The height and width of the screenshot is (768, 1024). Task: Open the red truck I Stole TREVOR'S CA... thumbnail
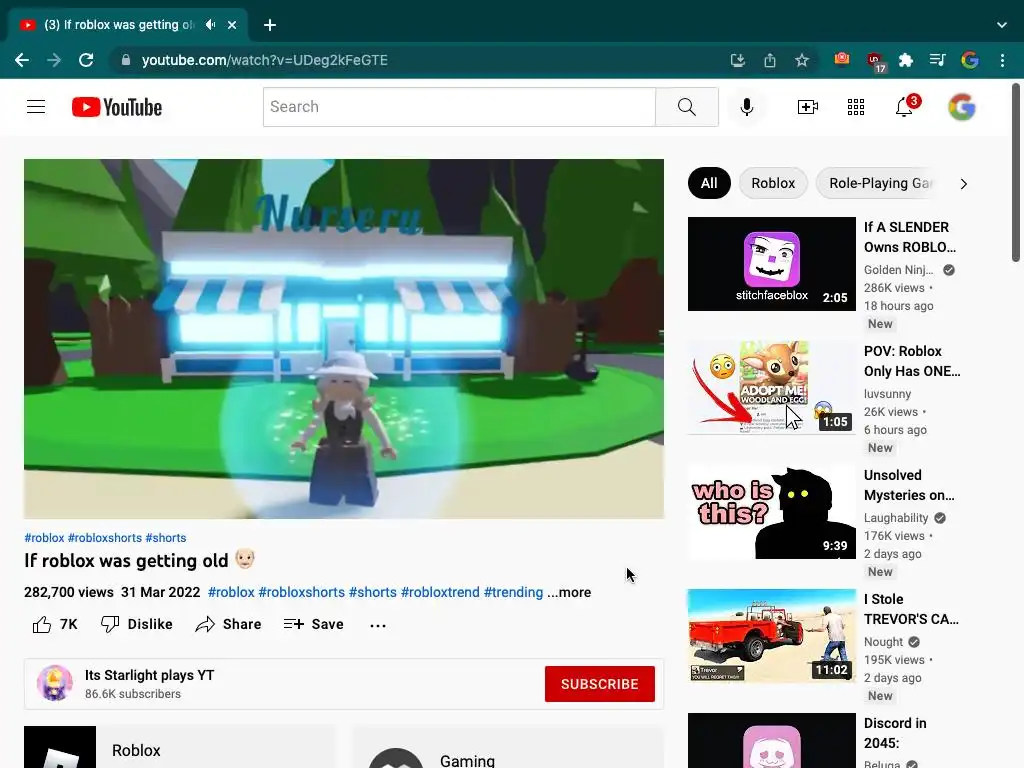[x=772, y=636]
